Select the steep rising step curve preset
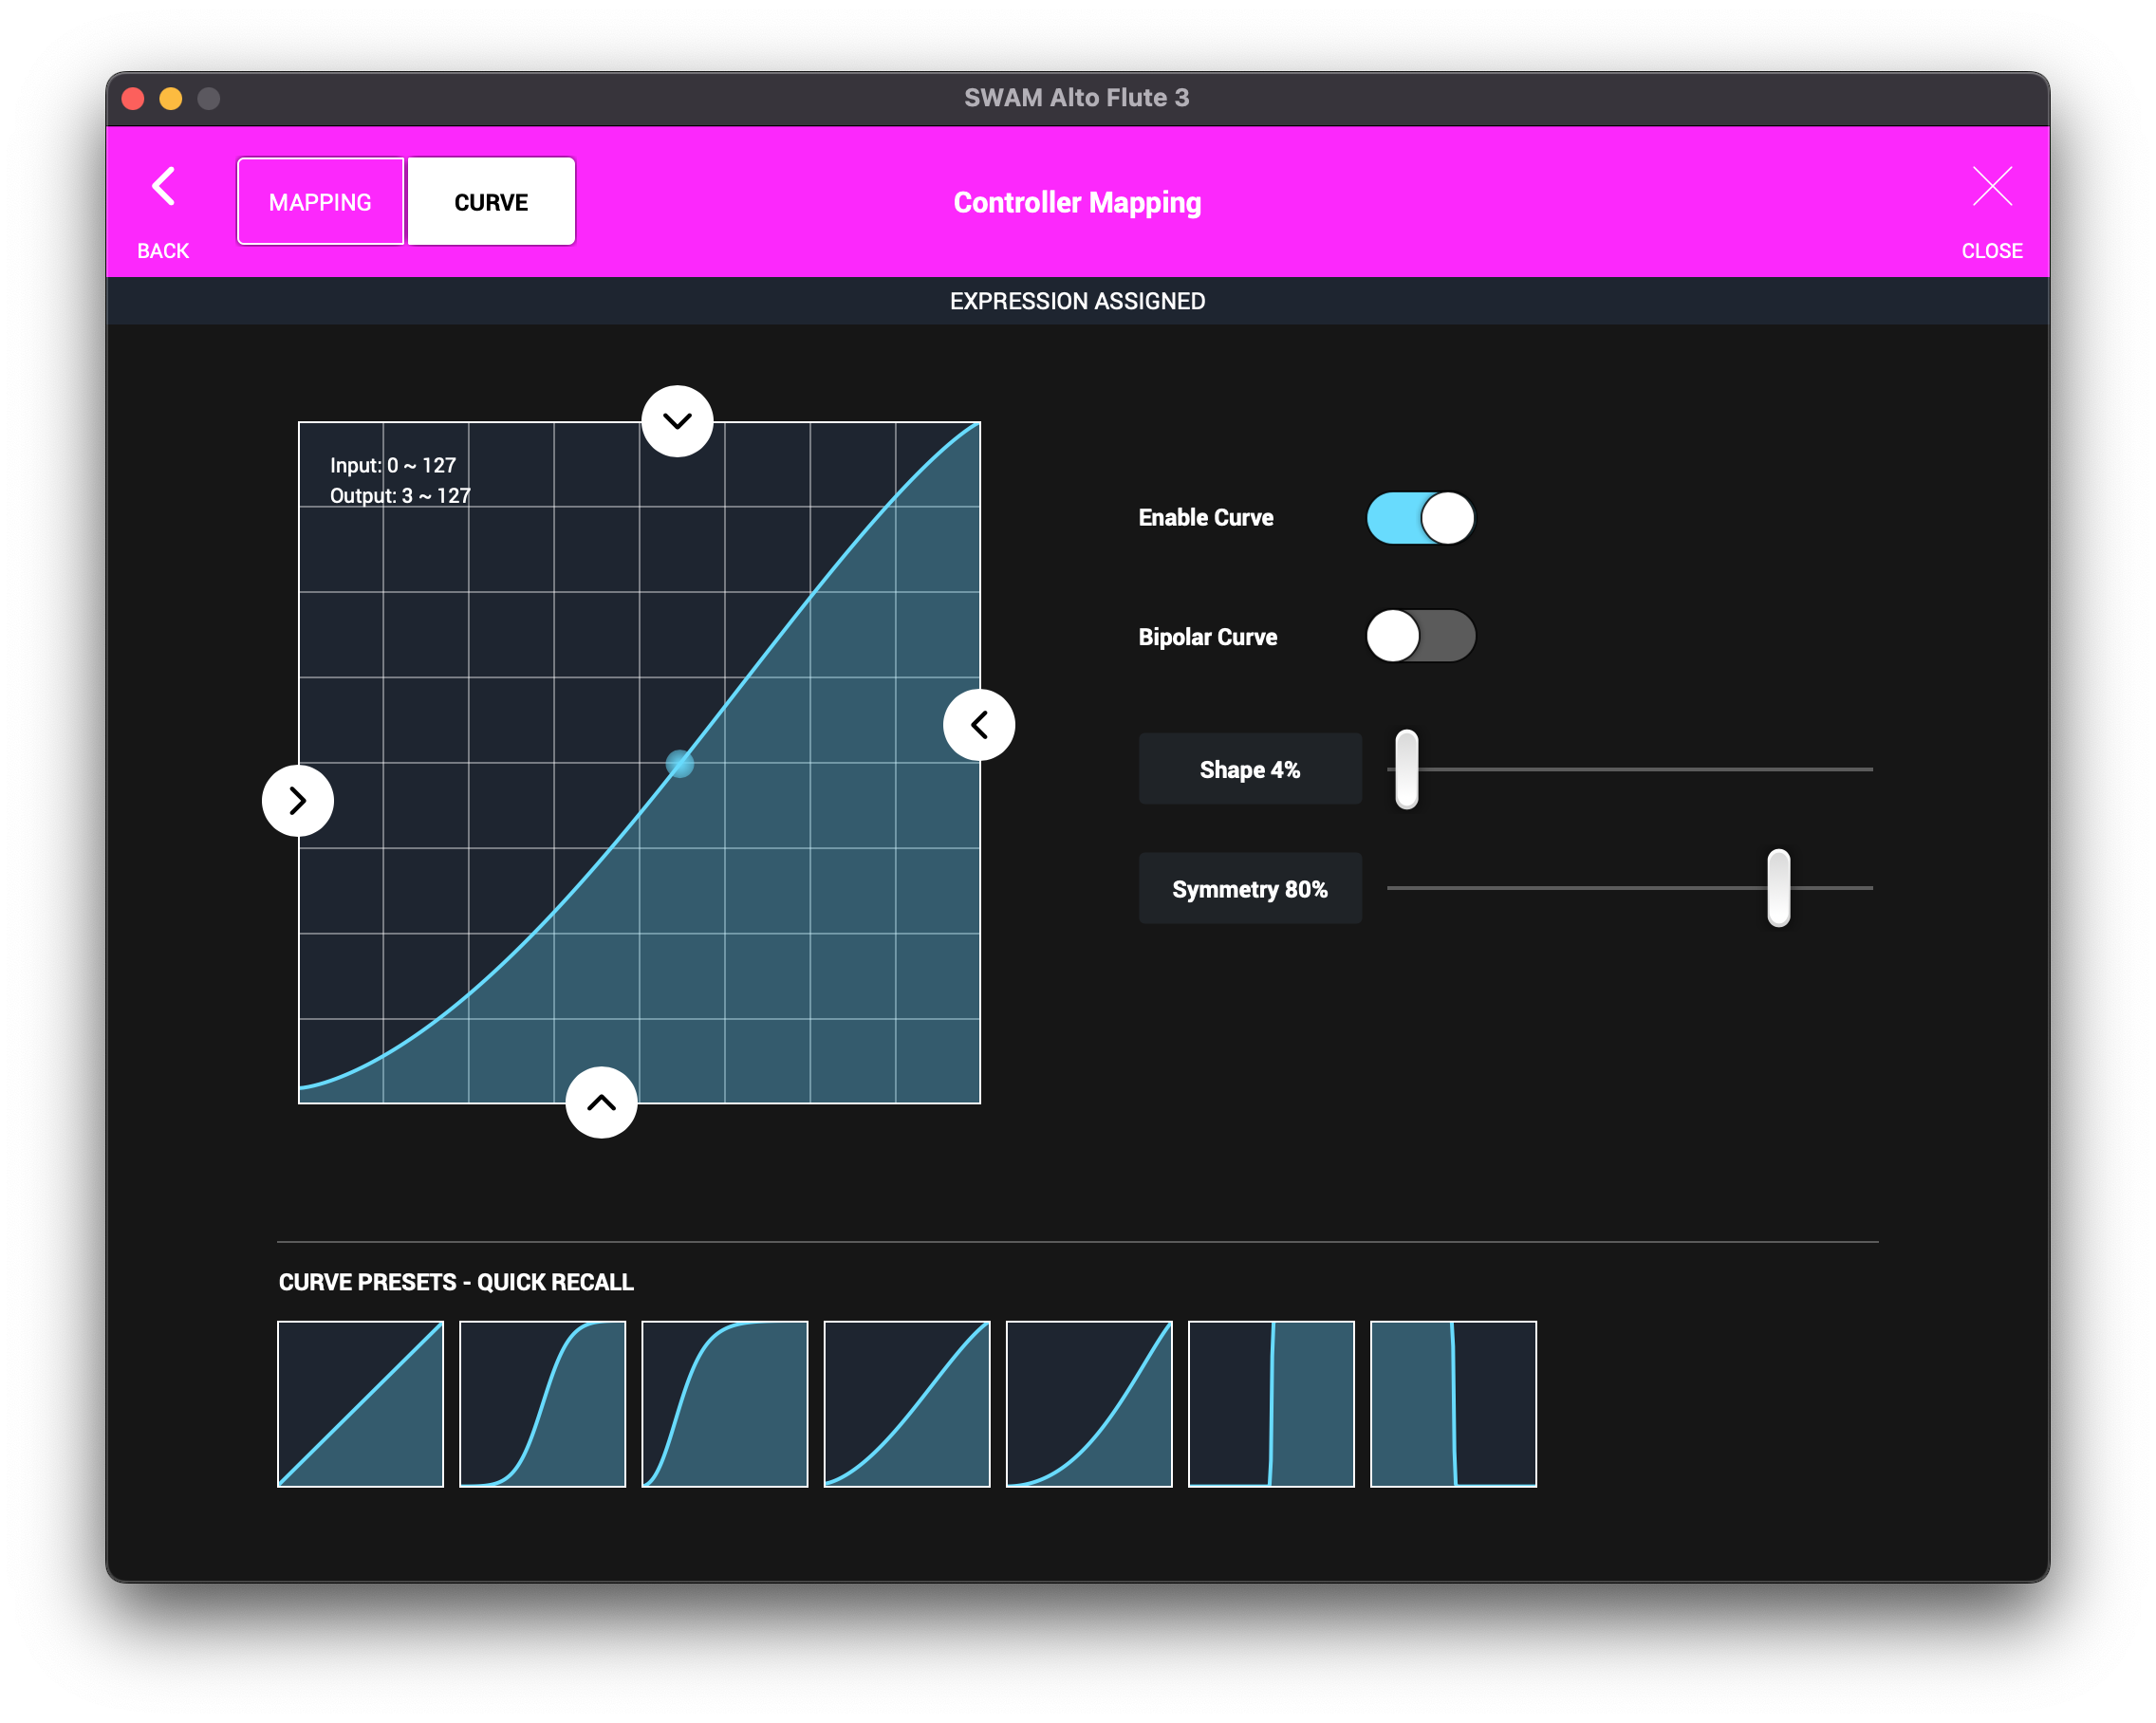 [x=1270, y=1403]
